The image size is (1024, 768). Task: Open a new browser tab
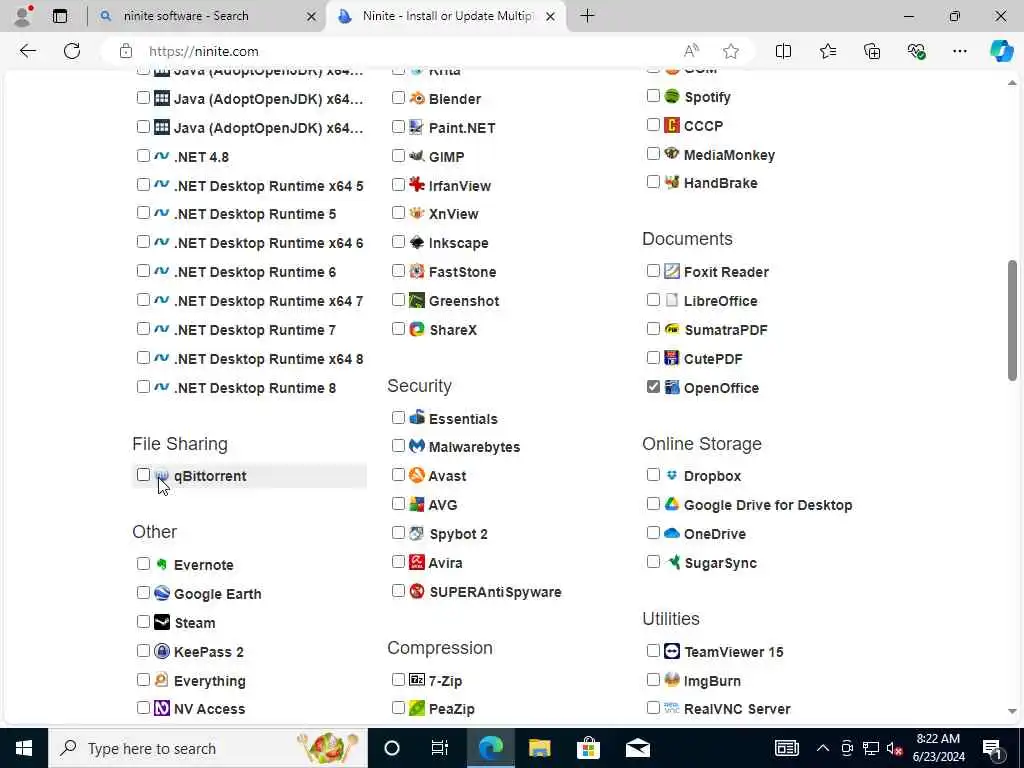tap(587, 16)
